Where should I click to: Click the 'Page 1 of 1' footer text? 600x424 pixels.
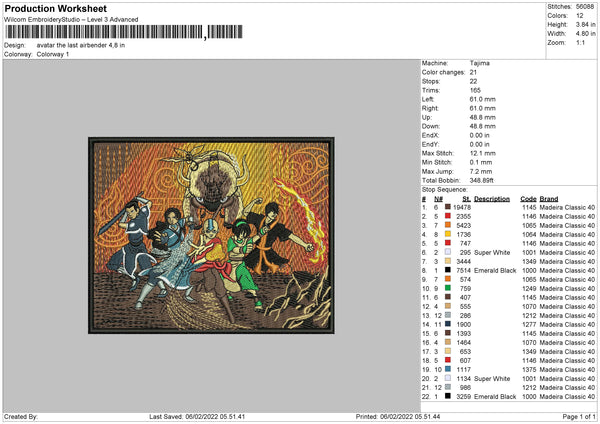(579, 416)
